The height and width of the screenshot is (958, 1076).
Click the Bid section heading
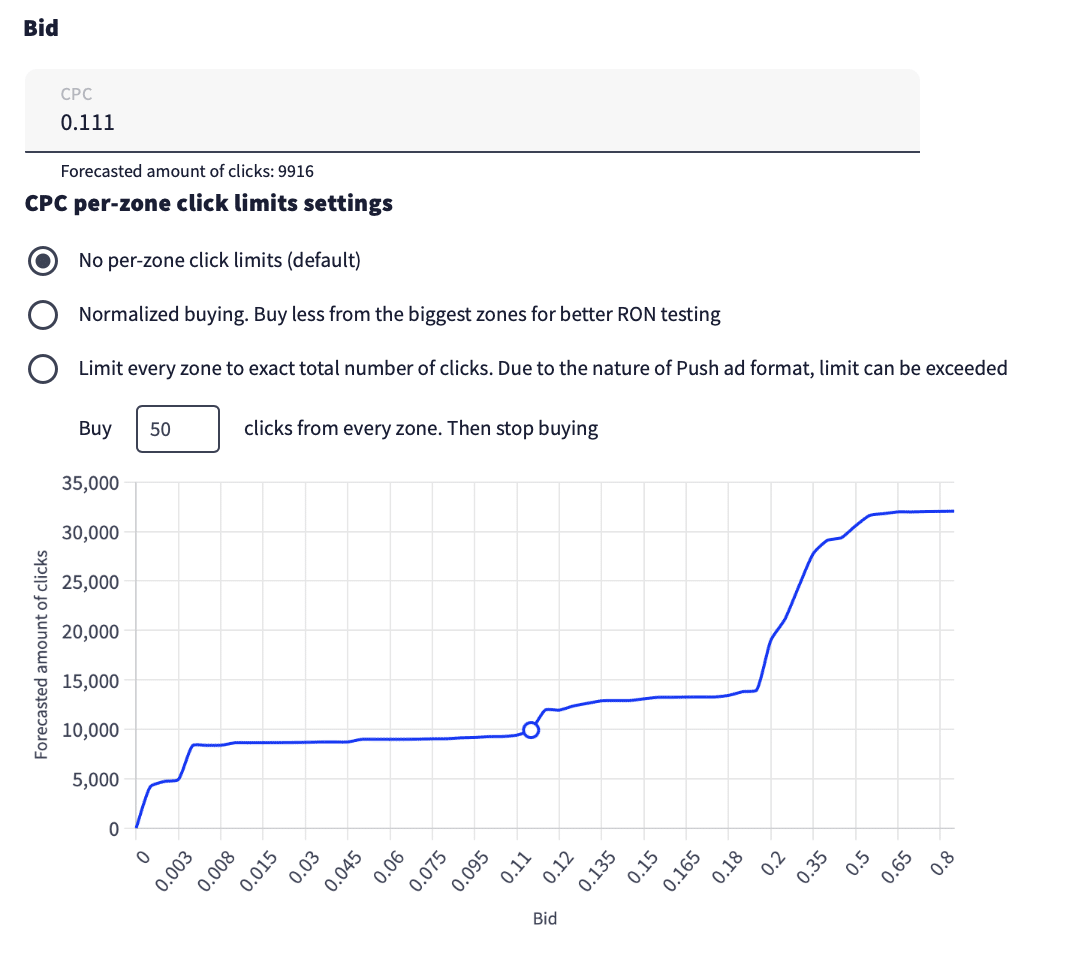(x=41, y=28)
